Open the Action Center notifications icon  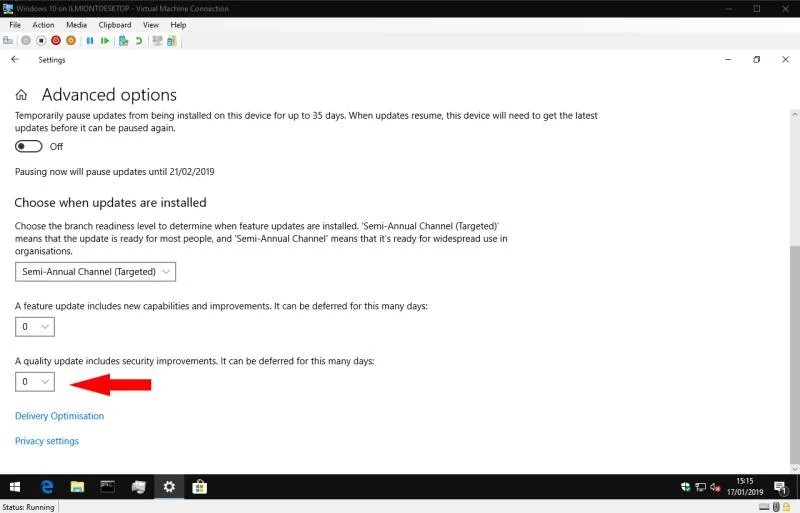780,487
